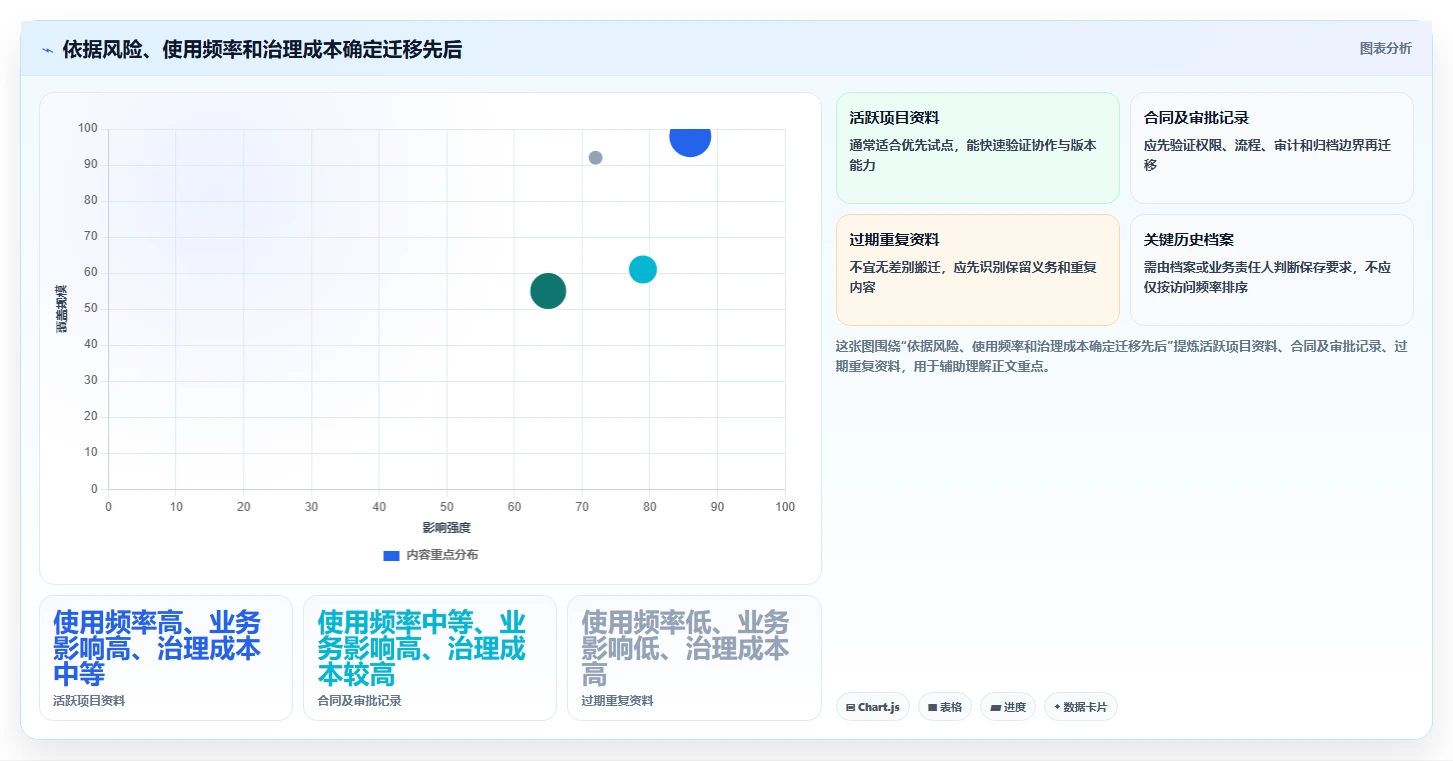Click the 图表分析 label in header
The width and height of the screenshot is (1453, 761).
click(x=1385, y=48)
